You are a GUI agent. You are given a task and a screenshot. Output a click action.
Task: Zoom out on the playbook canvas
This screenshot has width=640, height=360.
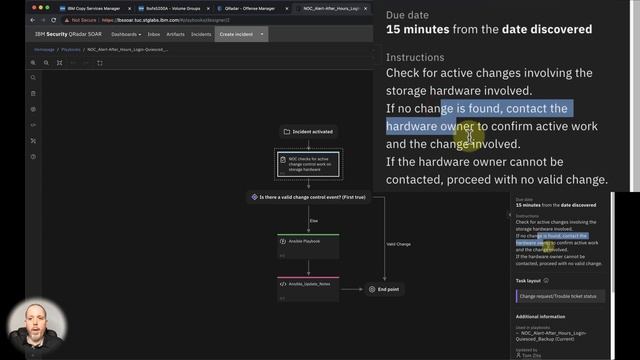(x=46, y=63)
